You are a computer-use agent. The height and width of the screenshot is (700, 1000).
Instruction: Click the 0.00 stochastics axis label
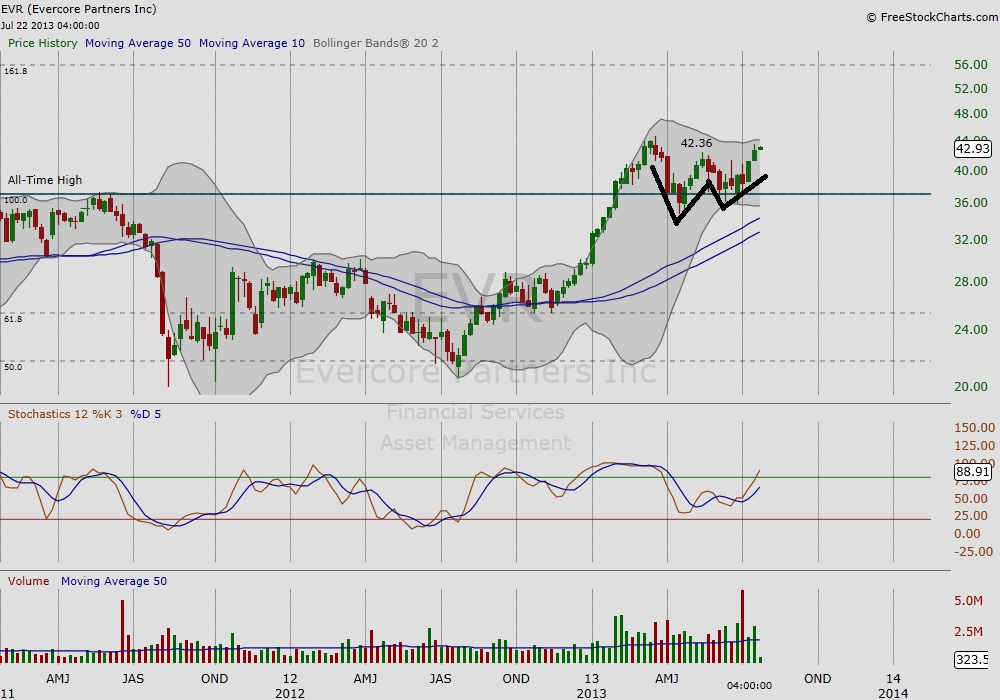[967, 534]
